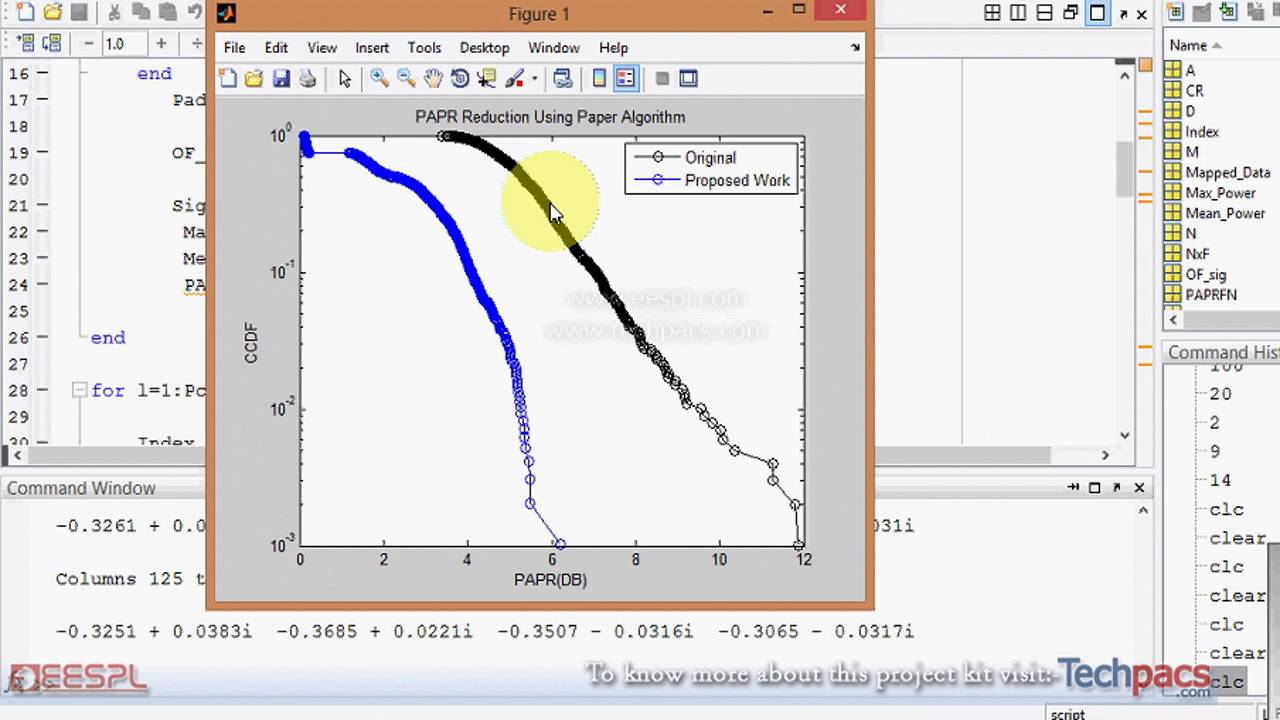Click Hide Plot Tools icon
This screenshot has width=1280, height=720.
[x=661, y=78]
